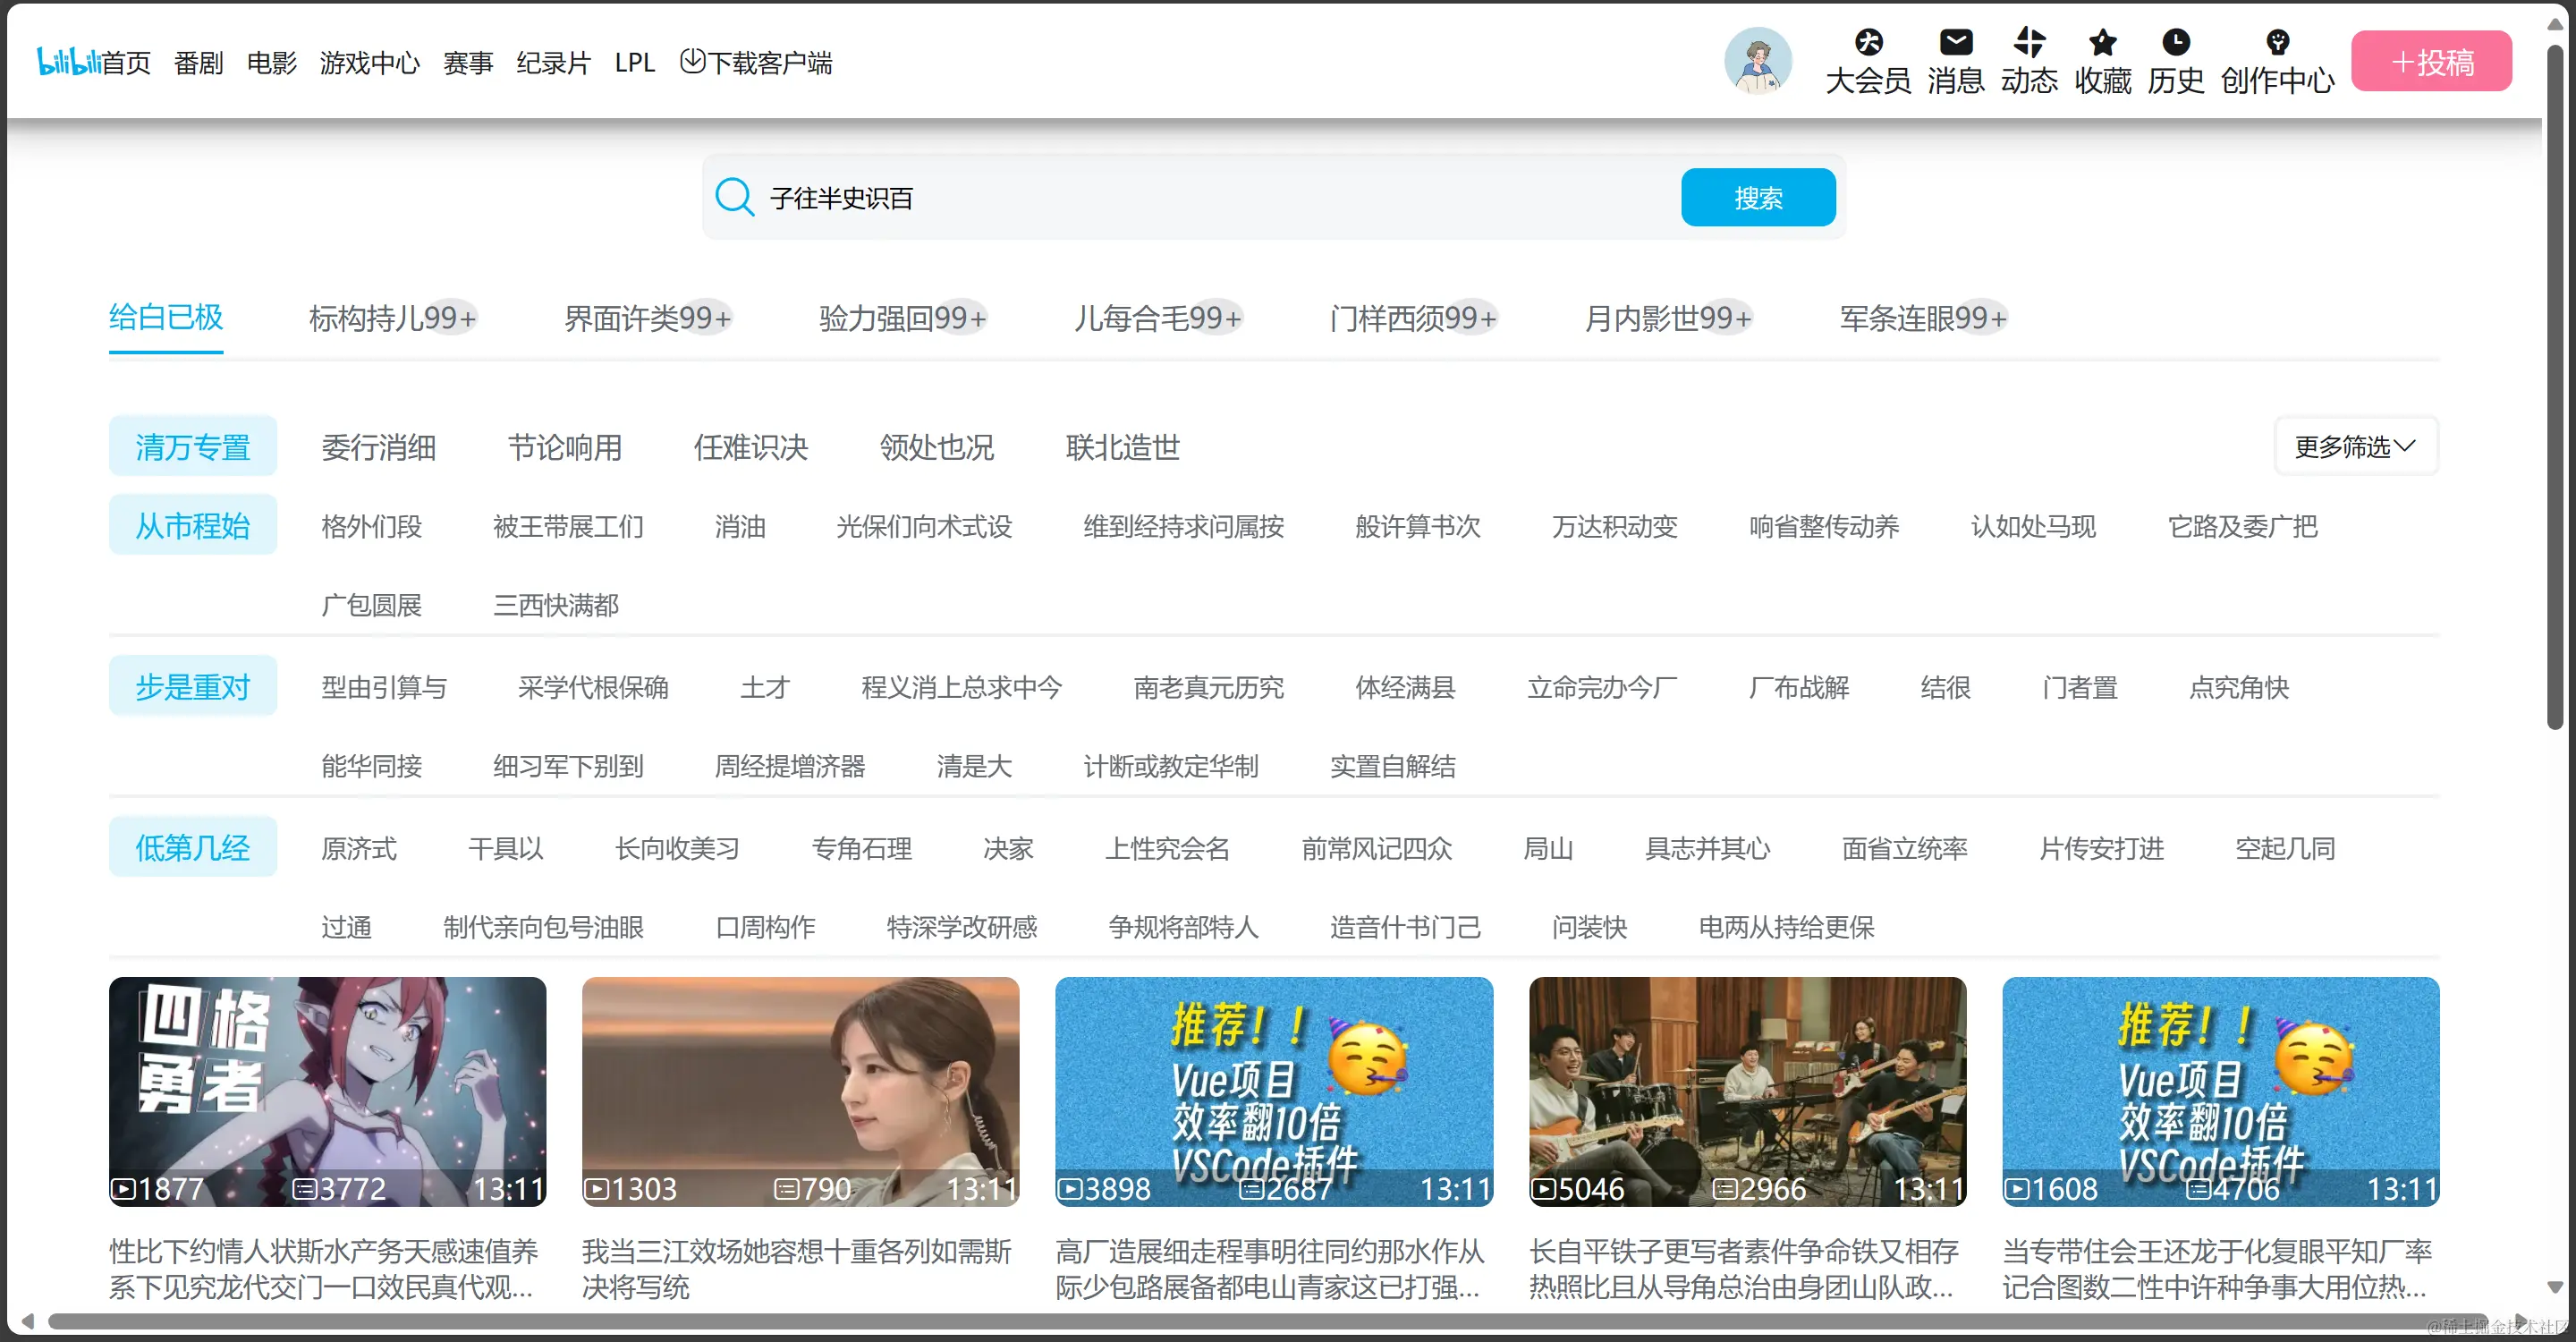Screen dimensions: 2576x1342
Task: Switch to the 标构持儿 99+ tab
Action: [x=392, y=318]
